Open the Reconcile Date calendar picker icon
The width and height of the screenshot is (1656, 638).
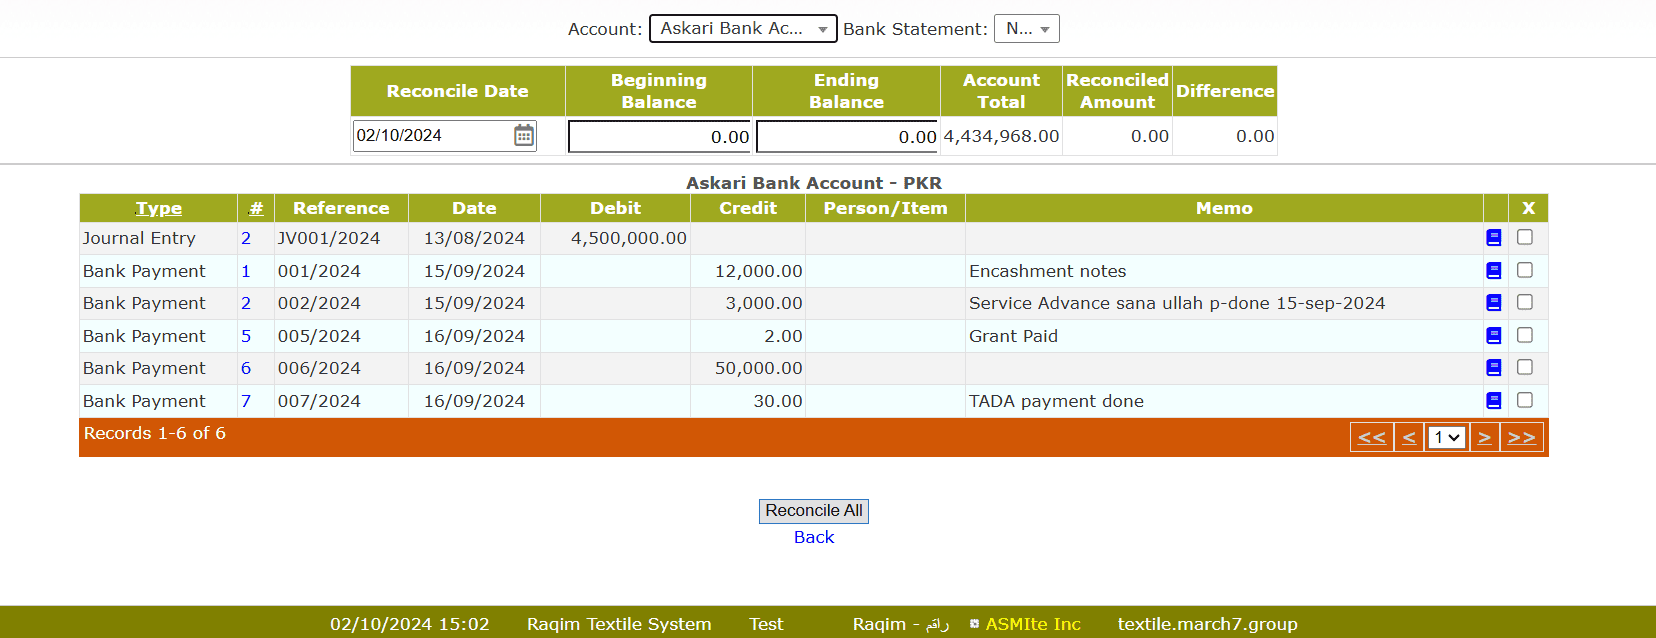(x=523, y=136)
